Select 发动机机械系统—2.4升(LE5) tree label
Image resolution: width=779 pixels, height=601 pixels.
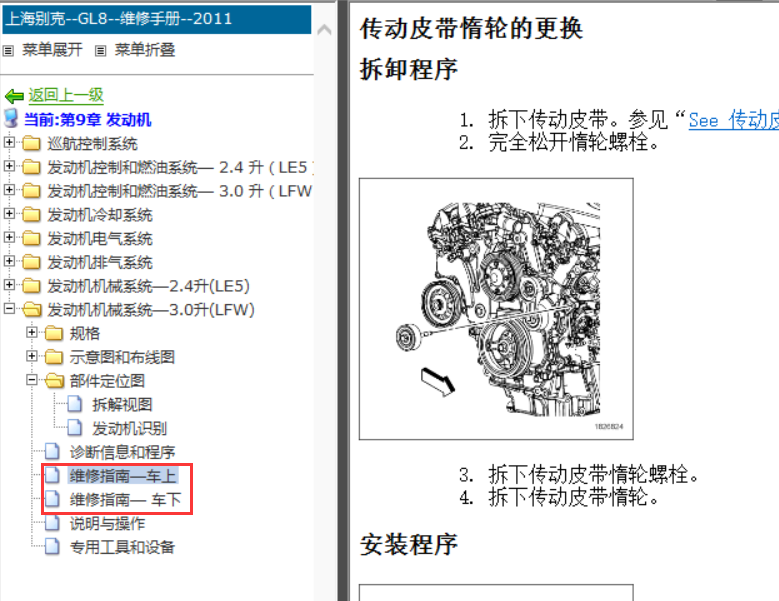[x=149, y=286]
